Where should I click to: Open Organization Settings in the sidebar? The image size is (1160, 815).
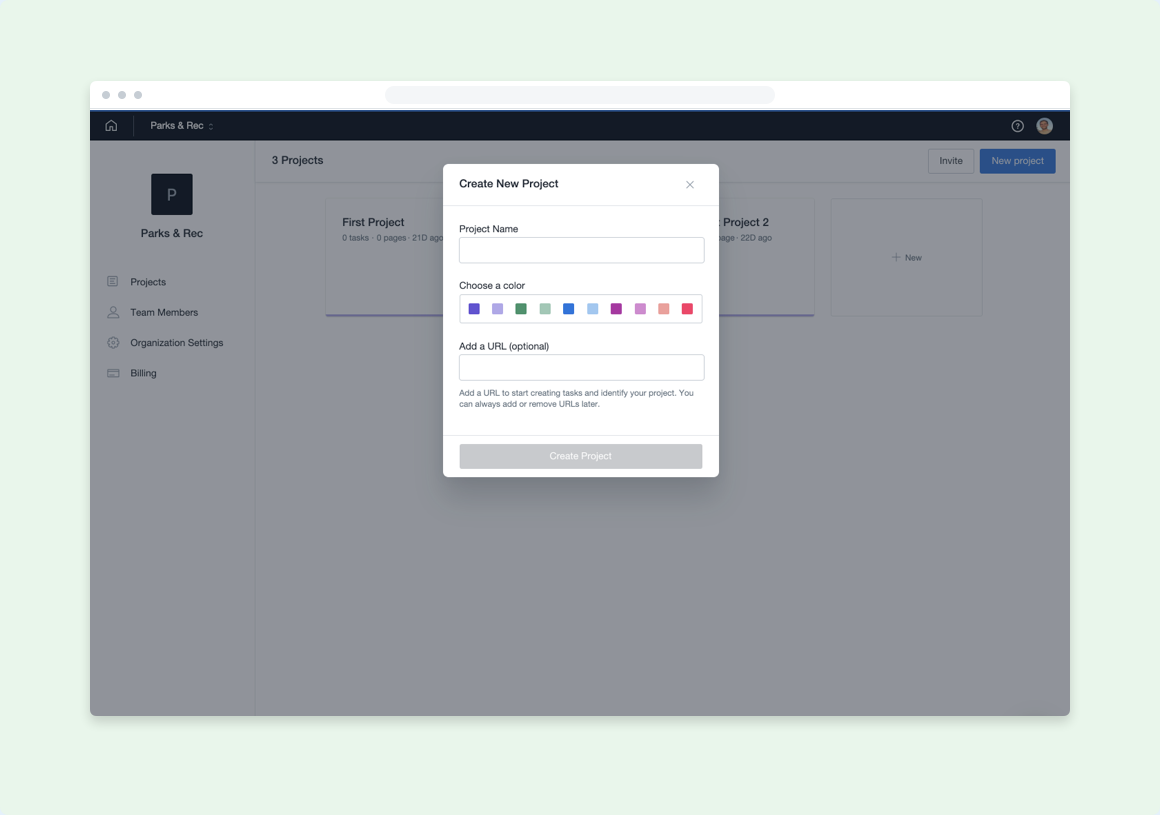click(x=177, y=342)
